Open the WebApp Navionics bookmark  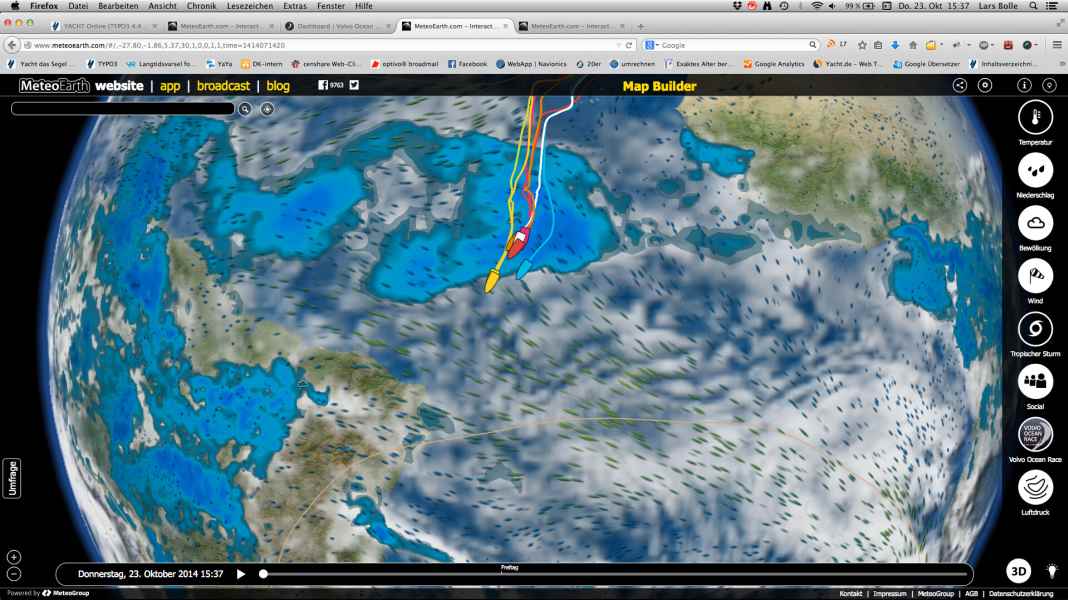tap(531, 63)
